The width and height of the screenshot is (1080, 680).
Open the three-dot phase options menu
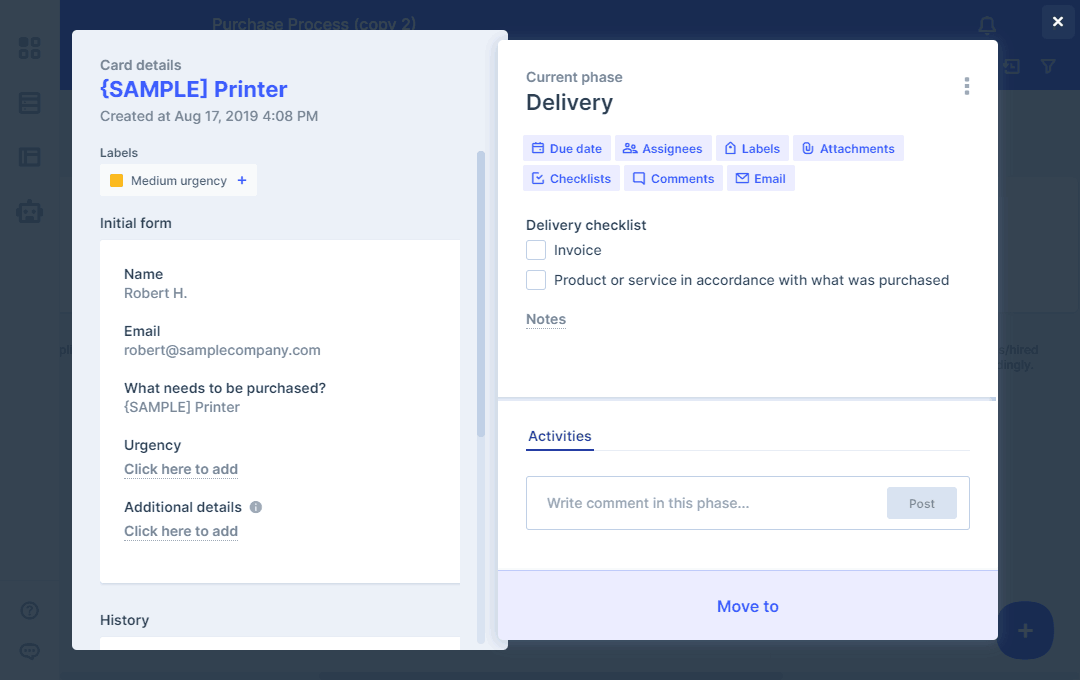pyautogui.click(x=966, y=87)
